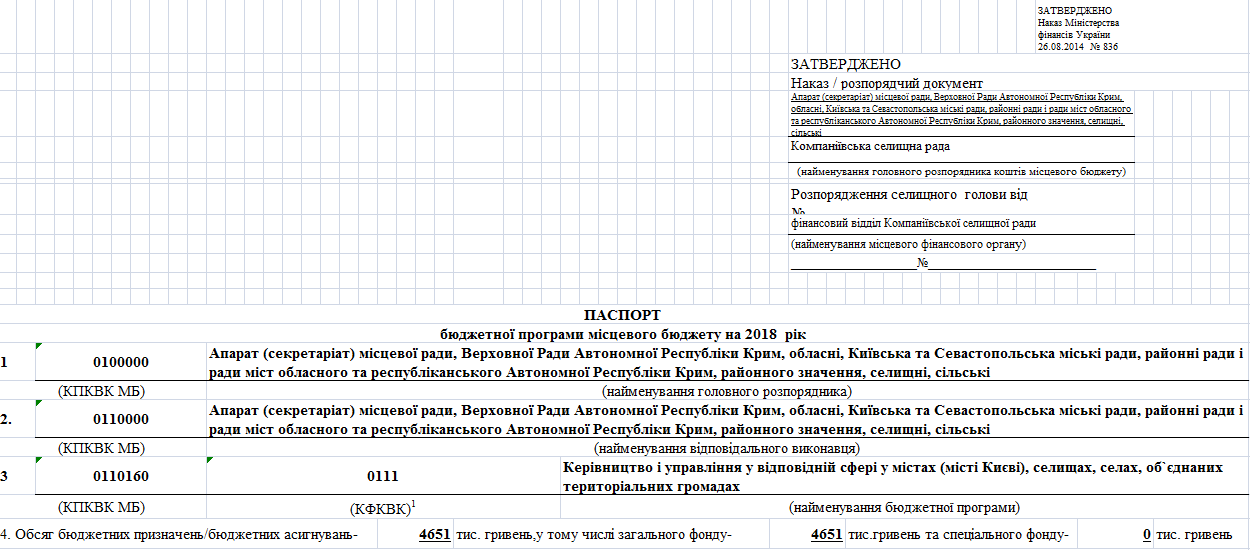Select '(найменування головного розпорядника коштів місцевого бюджету)'
The image size is (1250, 550).
pos(962,172)
